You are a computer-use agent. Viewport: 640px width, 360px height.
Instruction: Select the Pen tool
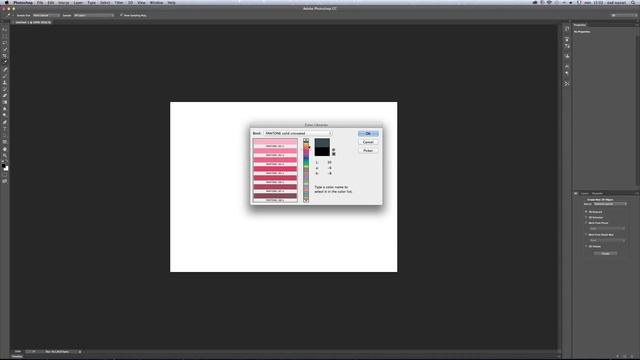(x=5, y=122)
